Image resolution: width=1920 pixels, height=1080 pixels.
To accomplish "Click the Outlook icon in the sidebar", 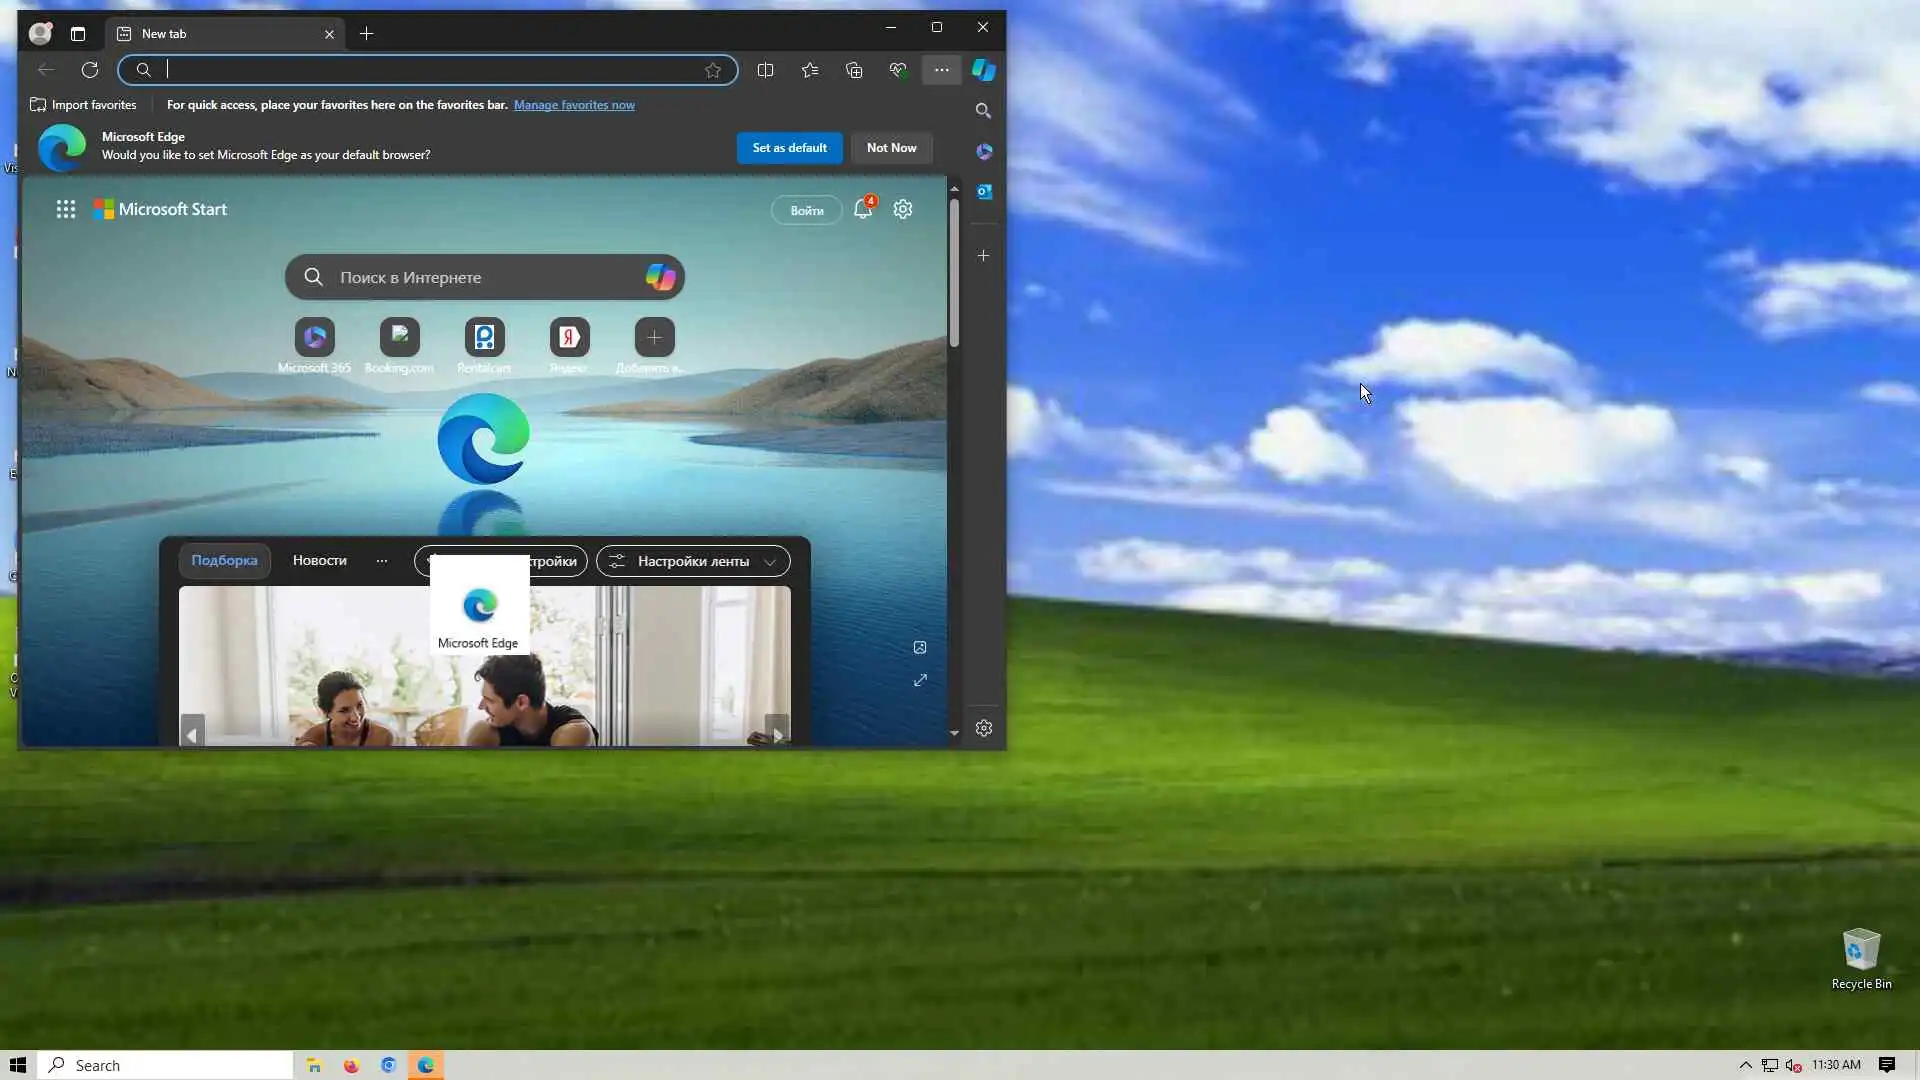I will tap(984, 191).
